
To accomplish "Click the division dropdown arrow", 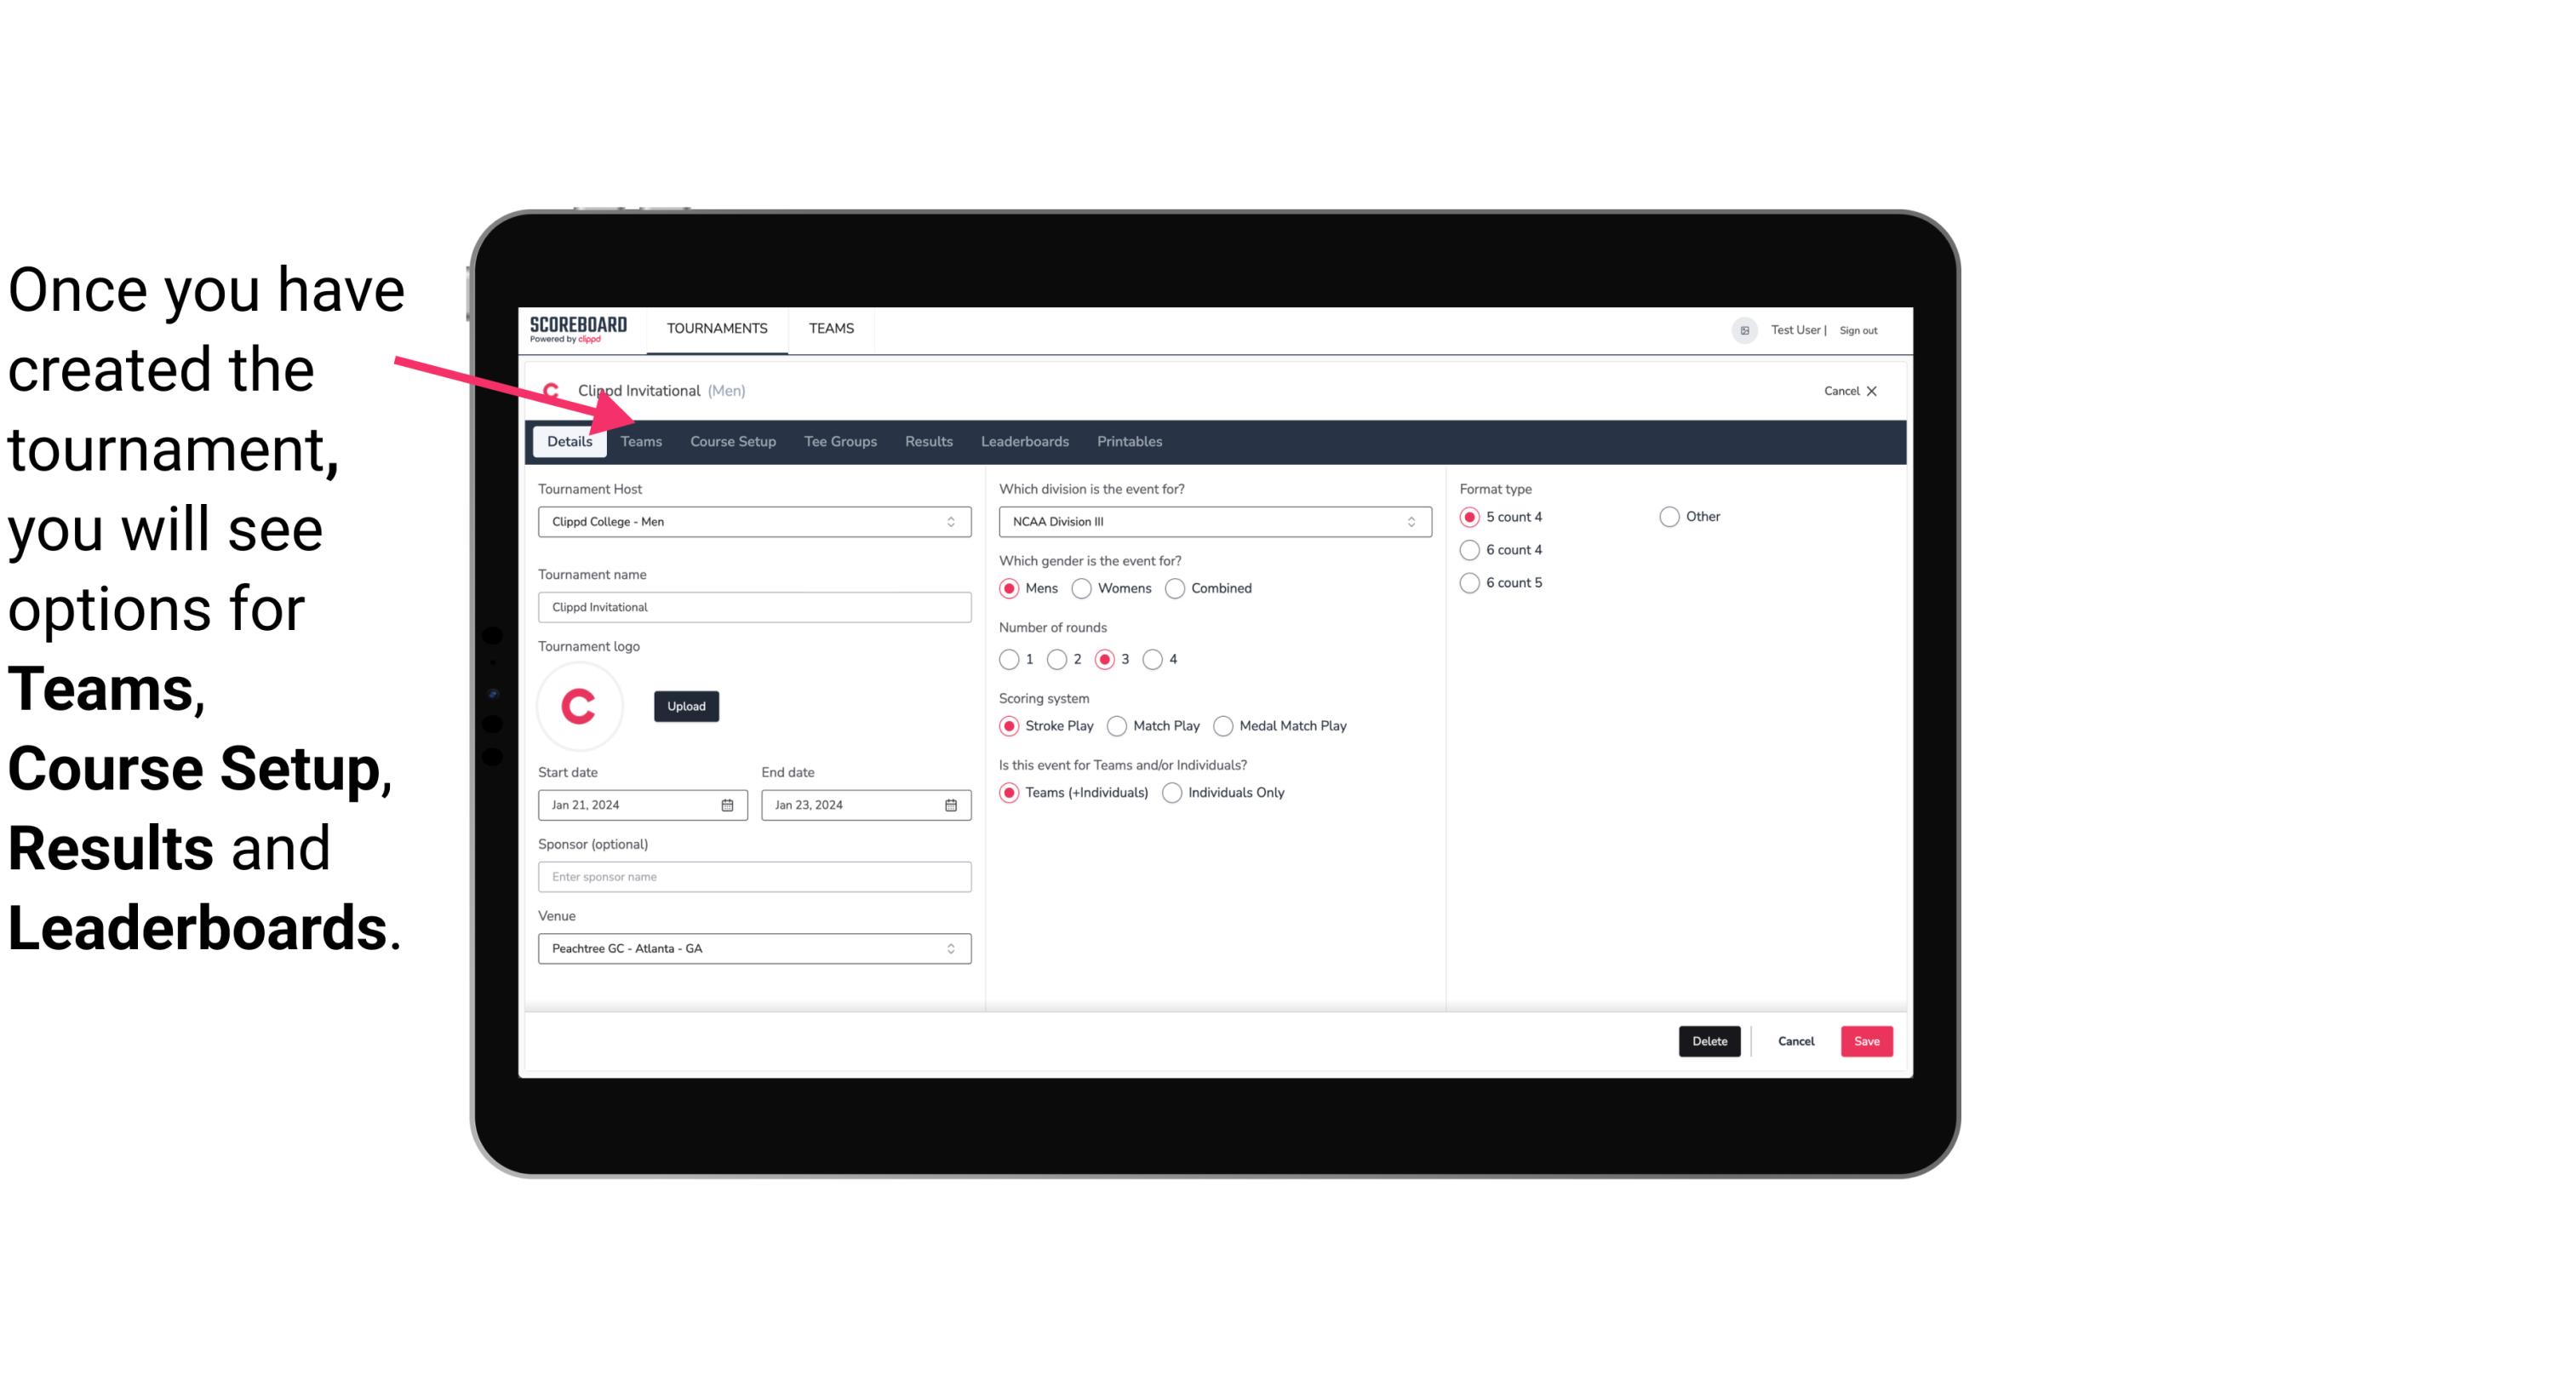I will 1409,521.
